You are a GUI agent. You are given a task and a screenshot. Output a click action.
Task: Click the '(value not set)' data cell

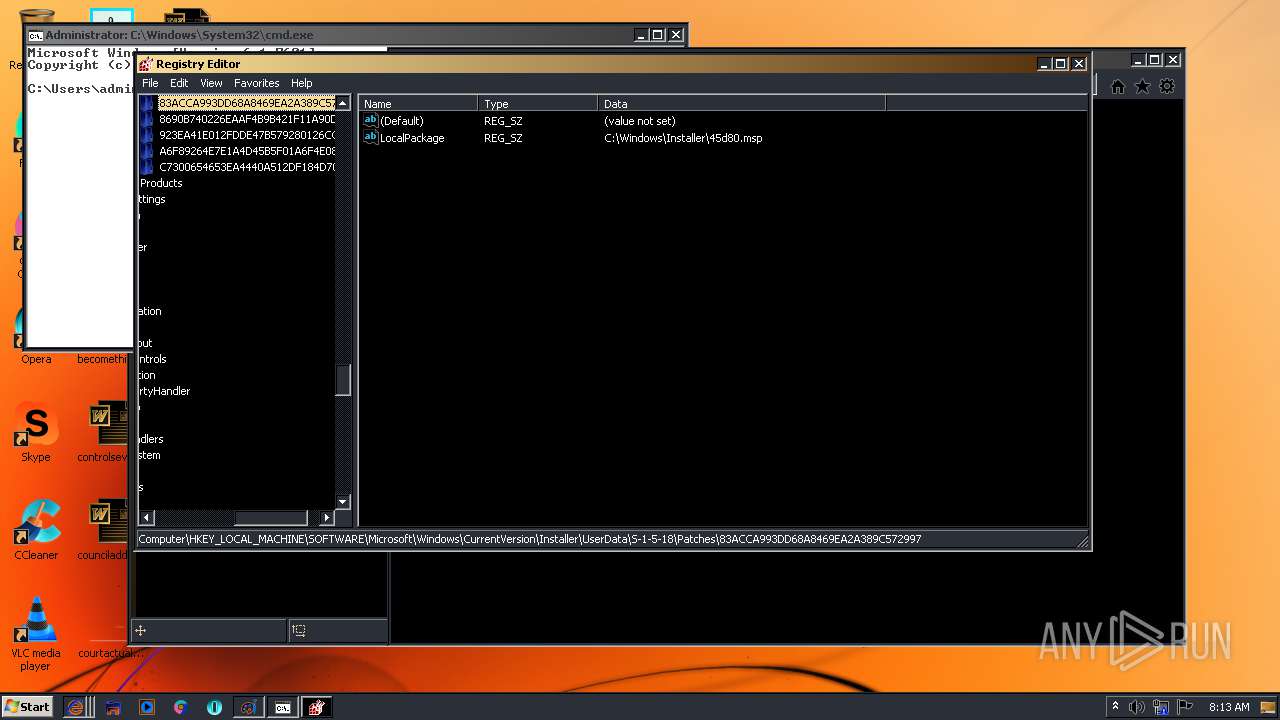click(639, 121)
